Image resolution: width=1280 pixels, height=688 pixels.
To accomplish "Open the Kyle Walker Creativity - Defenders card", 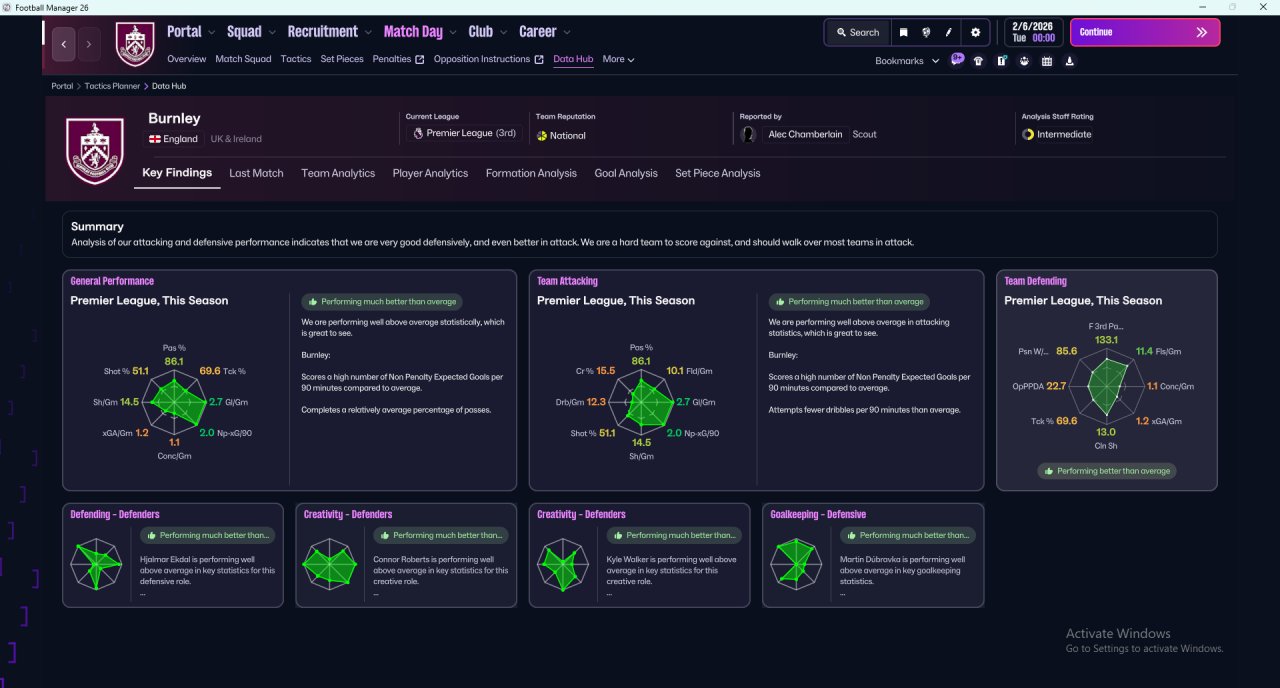I will (639, 555).
